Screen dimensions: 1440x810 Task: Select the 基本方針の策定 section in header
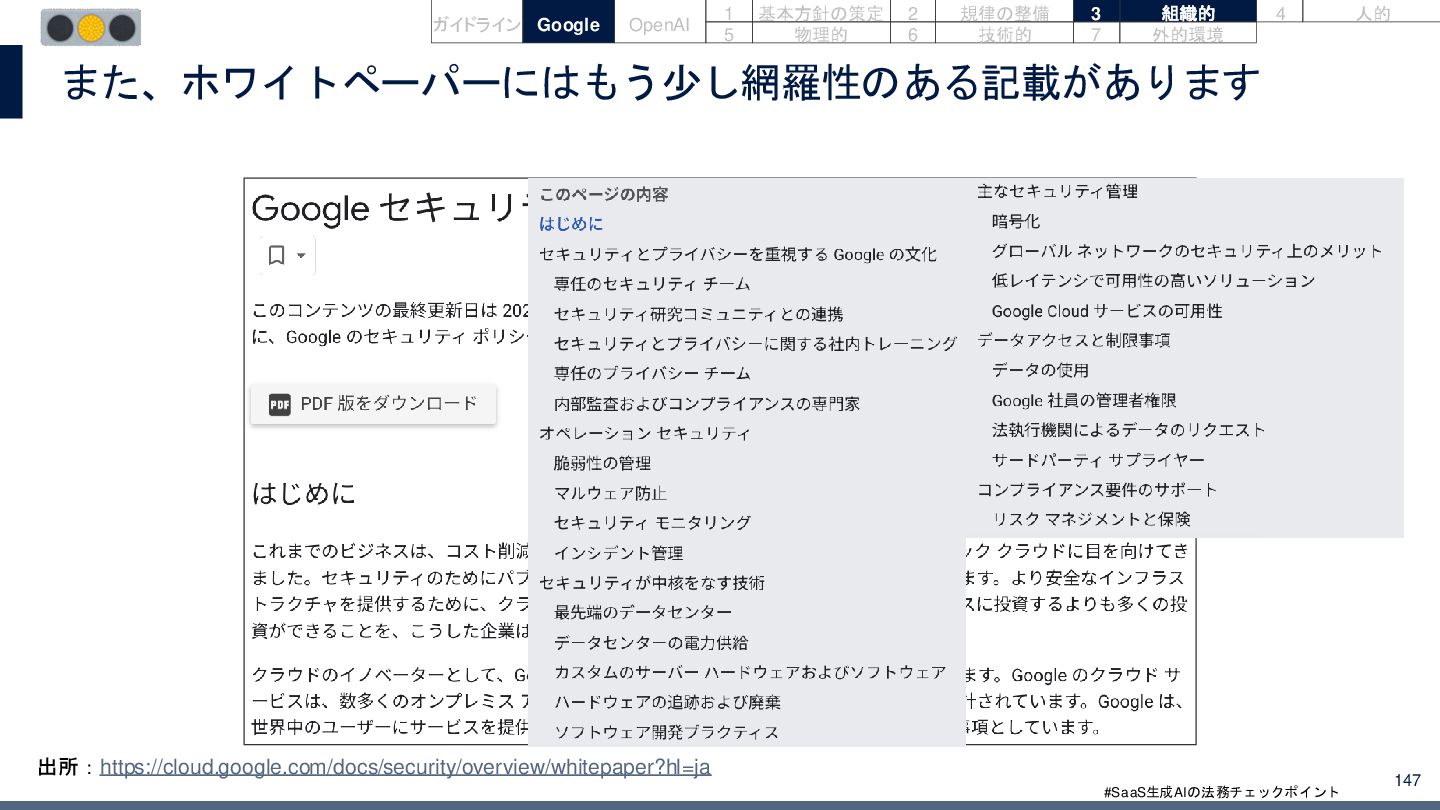[x=820, y=13]
